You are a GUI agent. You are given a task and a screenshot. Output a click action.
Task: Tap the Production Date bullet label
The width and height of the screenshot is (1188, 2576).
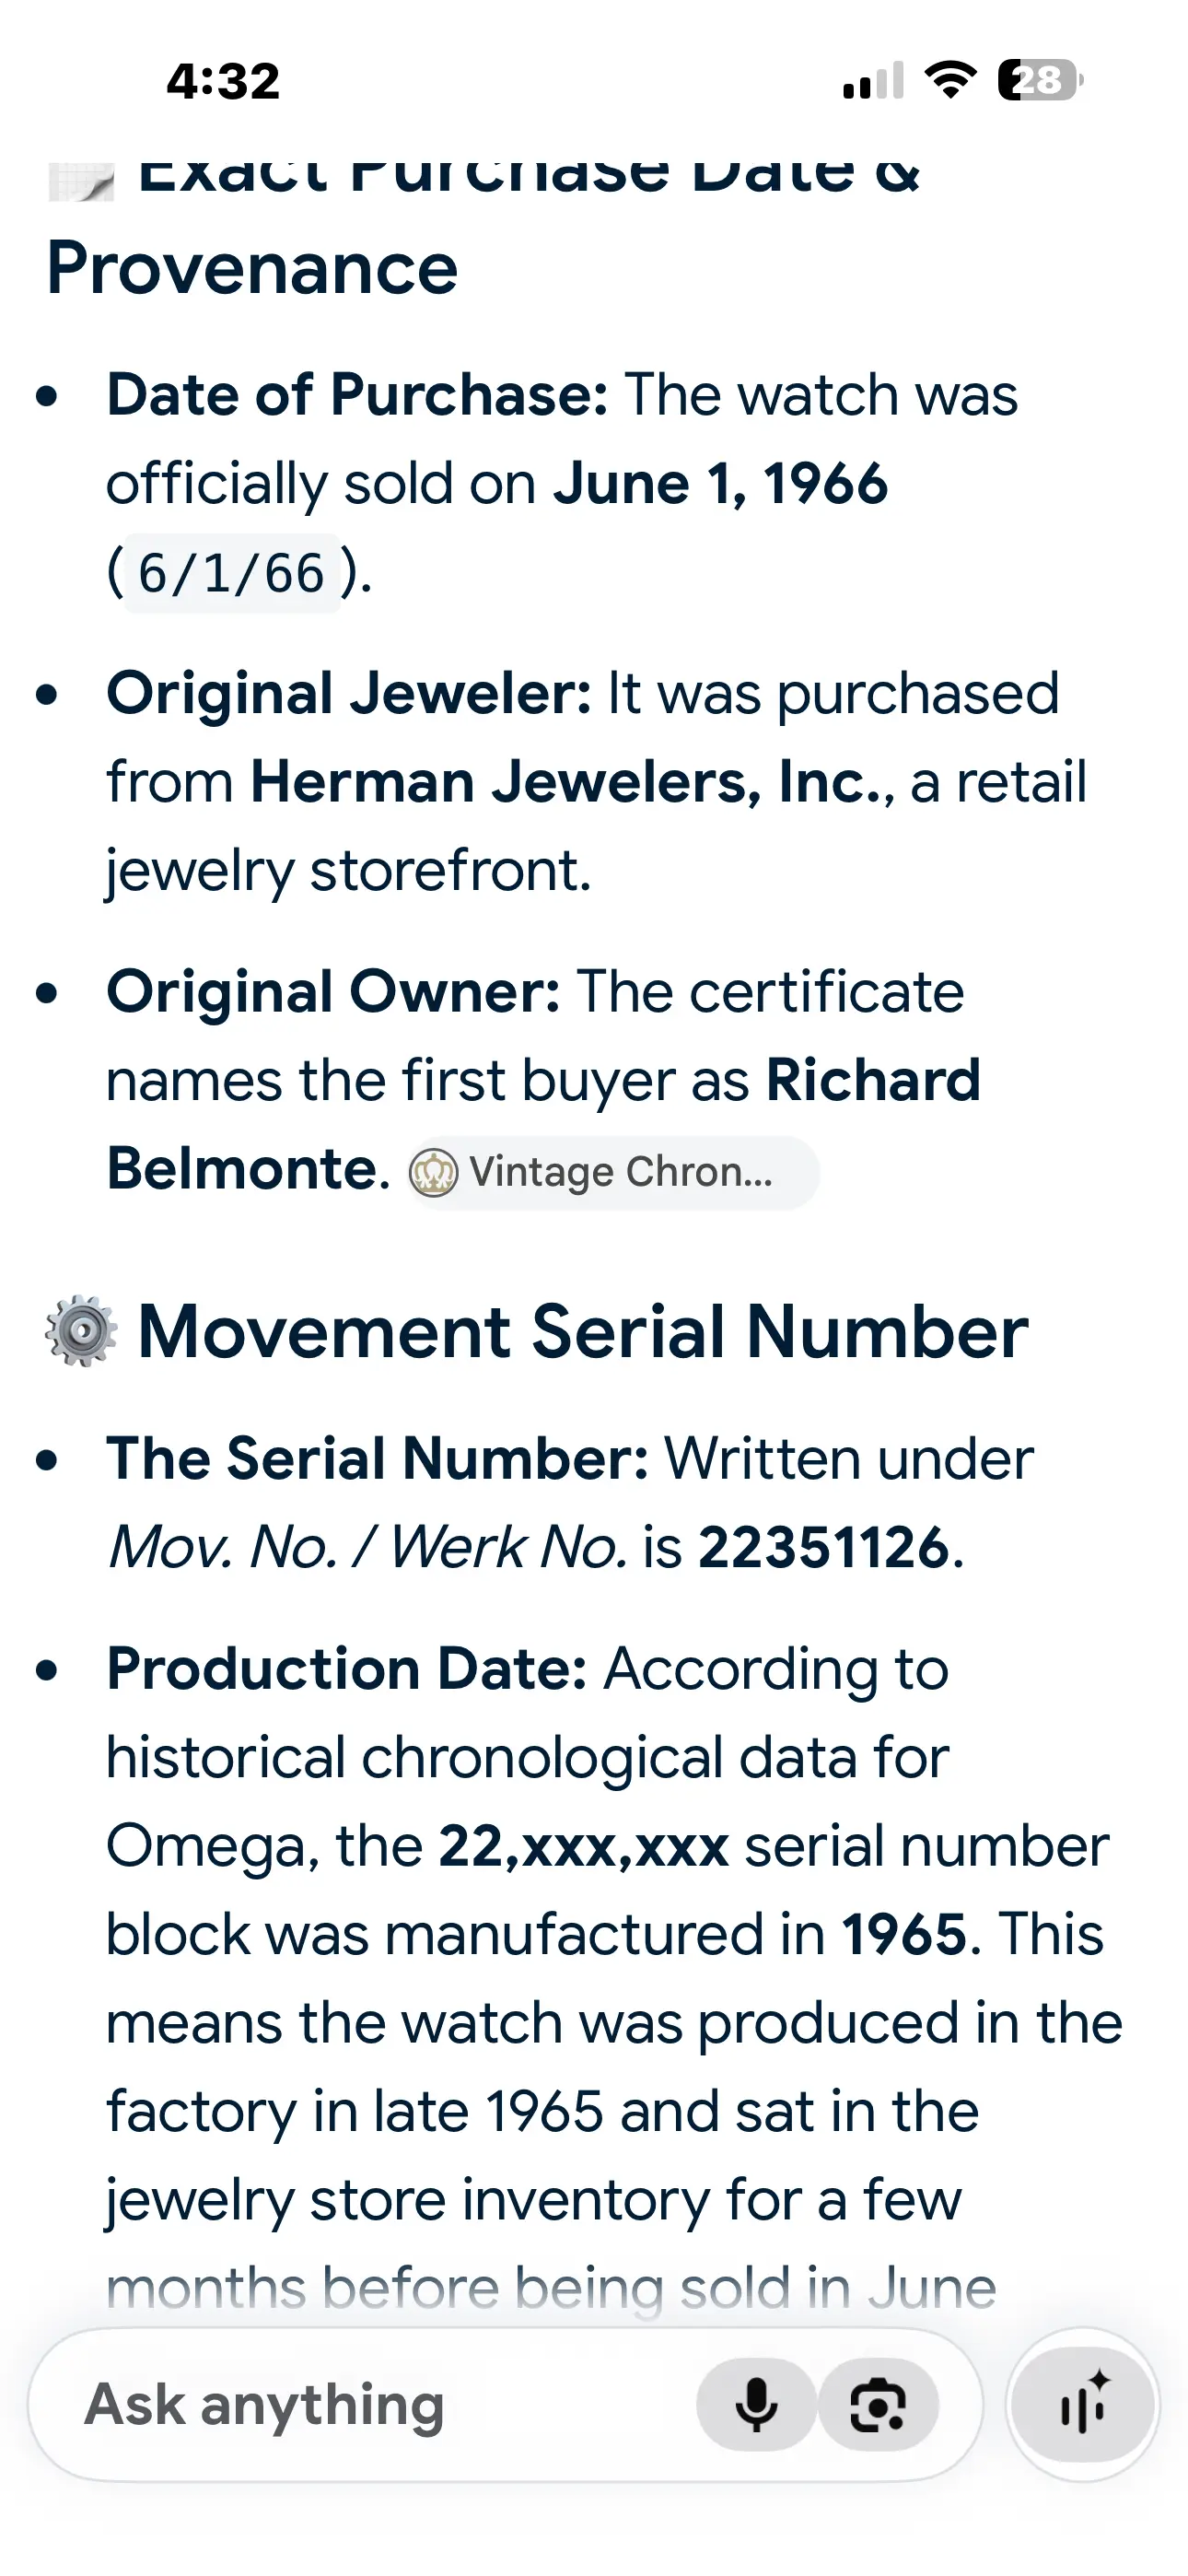[x=347, y=1669]
